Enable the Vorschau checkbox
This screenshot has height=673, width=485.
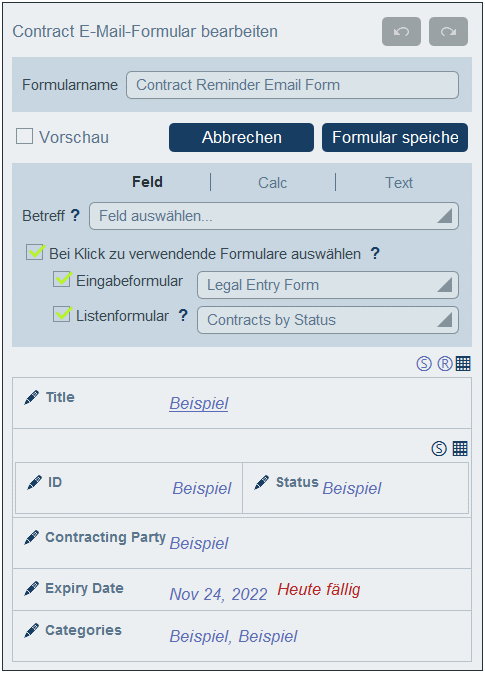(x=24, y=136)
